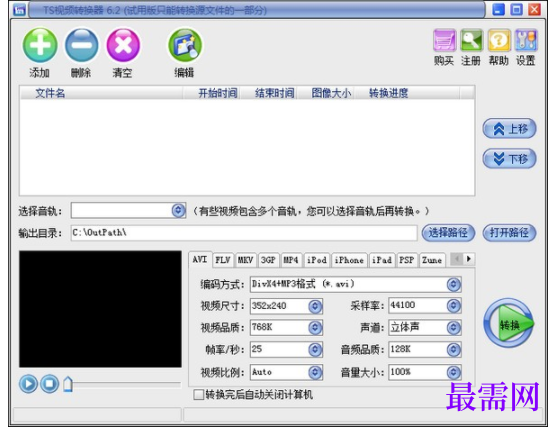The width and height of the screenshot is (558, 428).
Task: Move selected file down with 下移 button
Action: [x=509, y=159]
